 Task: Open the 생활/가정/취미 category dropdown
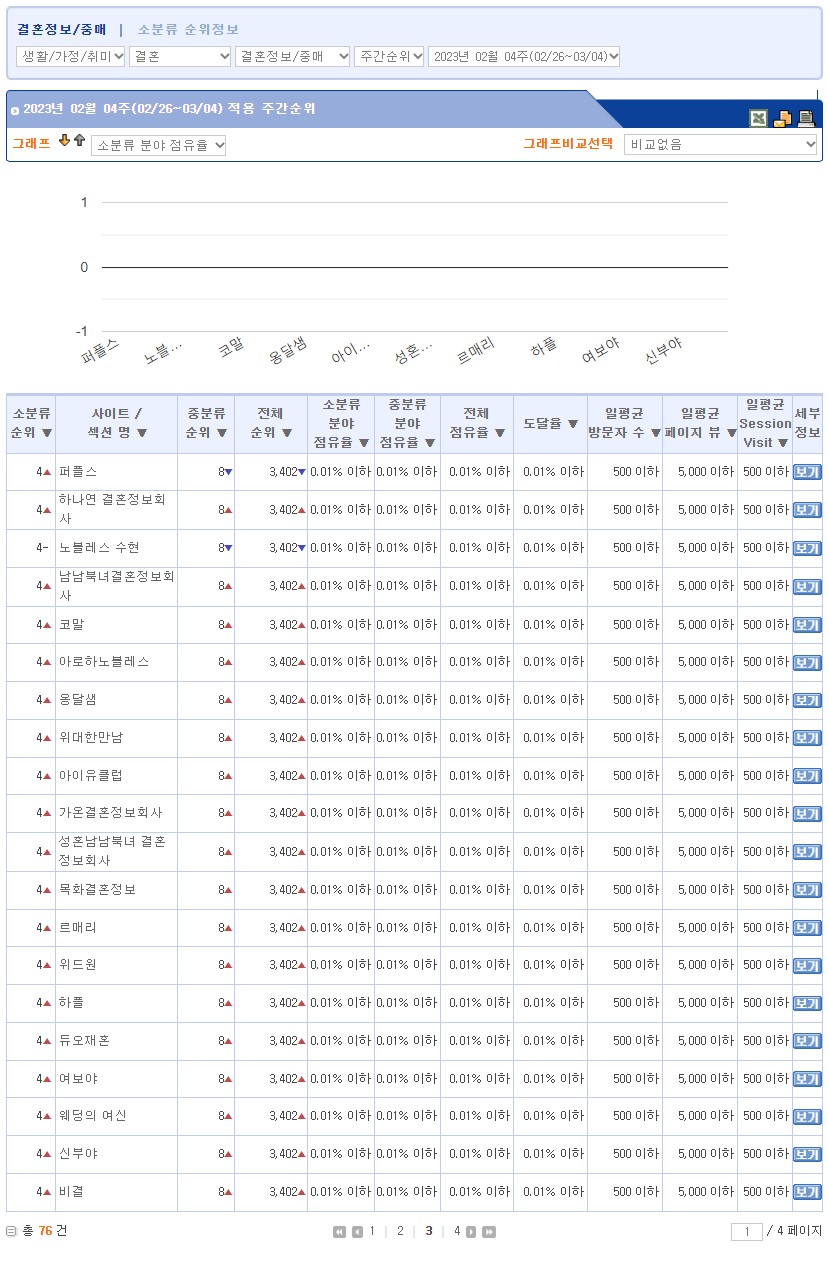[71, 57]
